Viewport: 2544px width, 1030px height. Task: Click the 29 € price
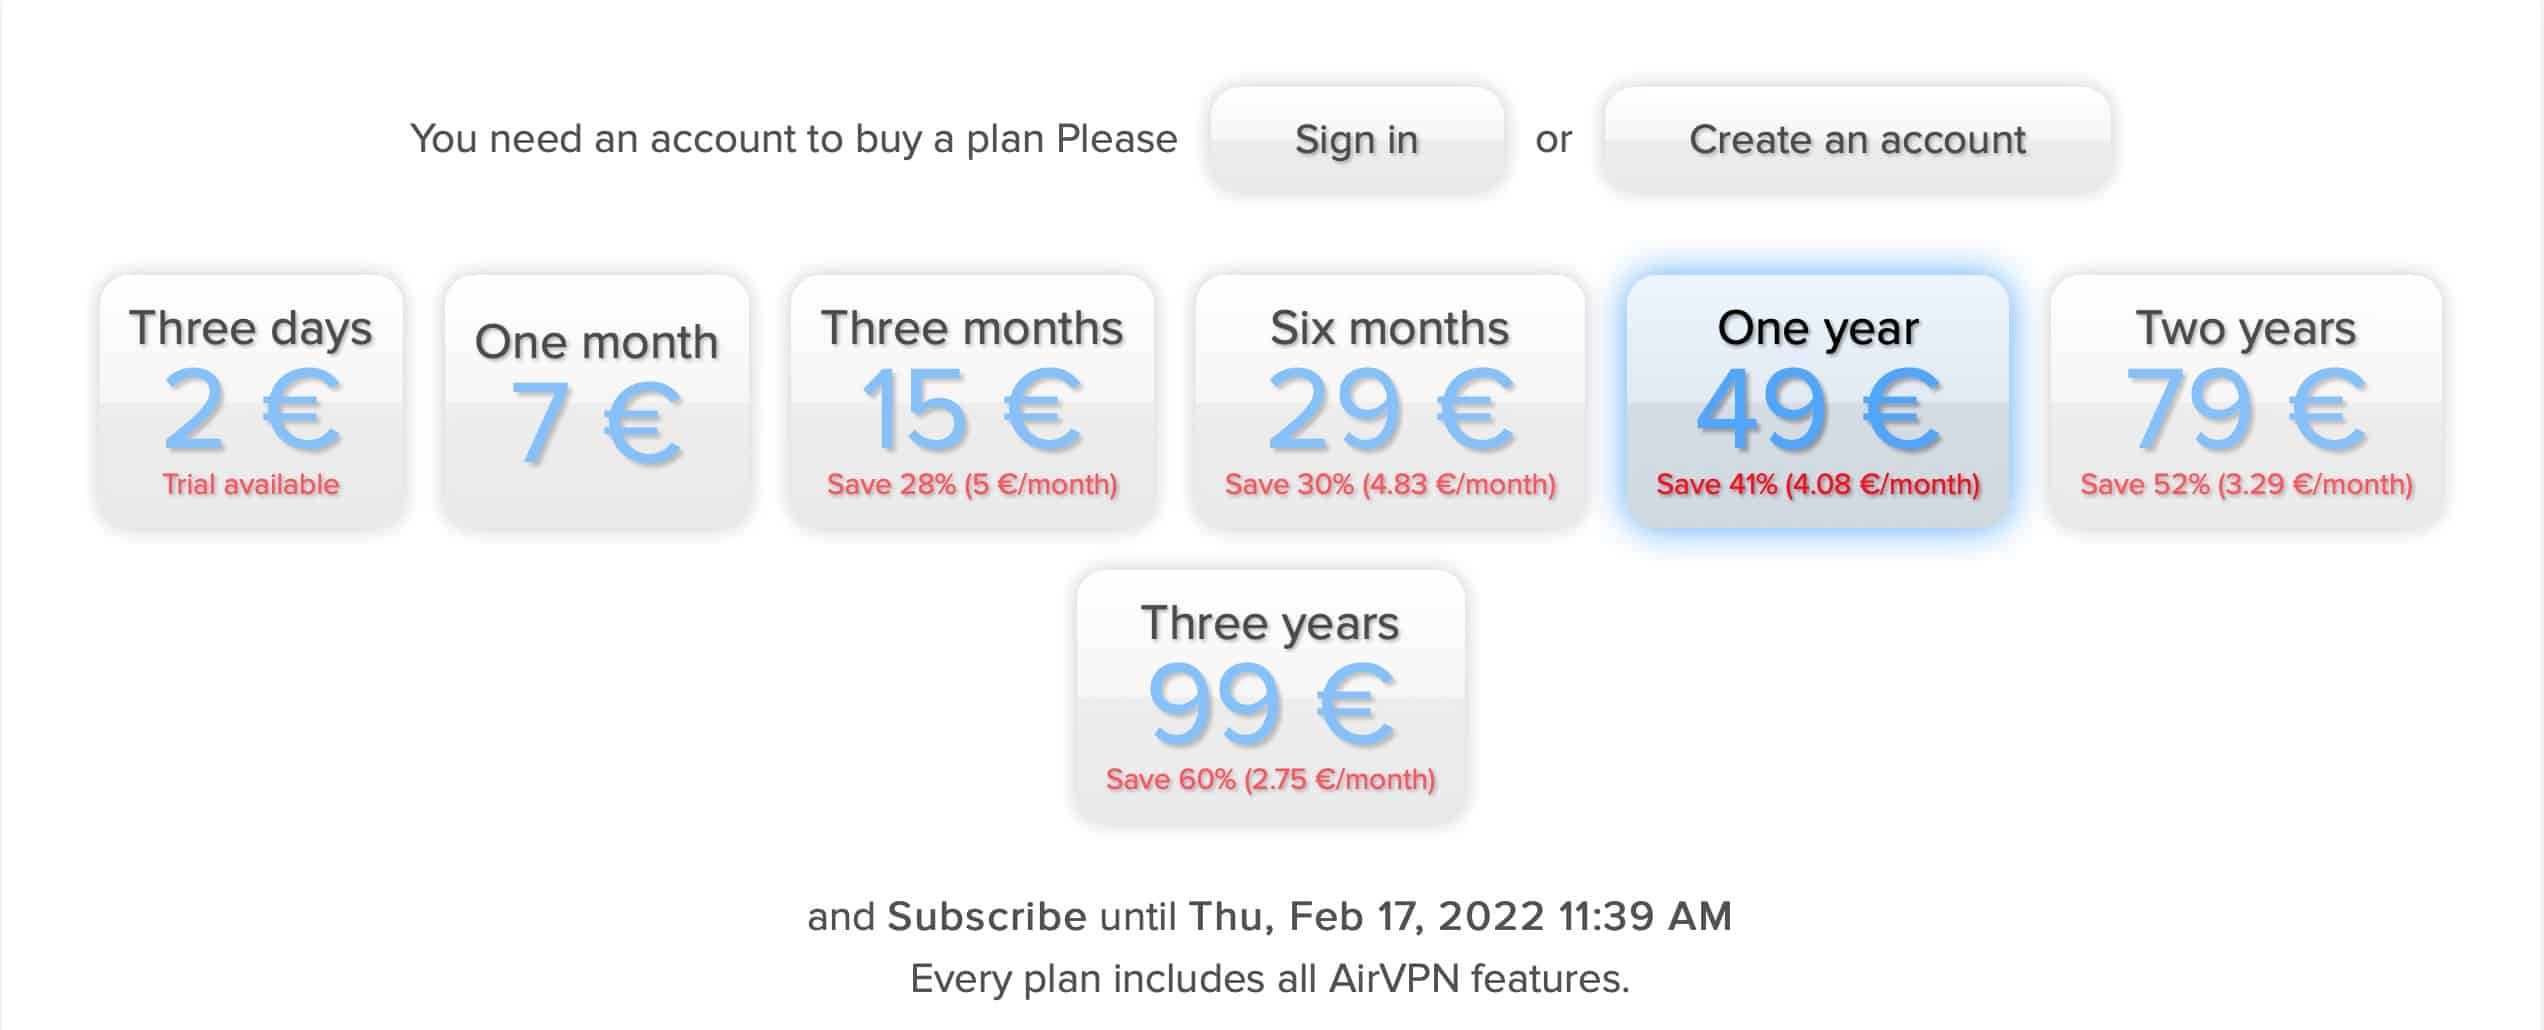(x=1390, y=410)
